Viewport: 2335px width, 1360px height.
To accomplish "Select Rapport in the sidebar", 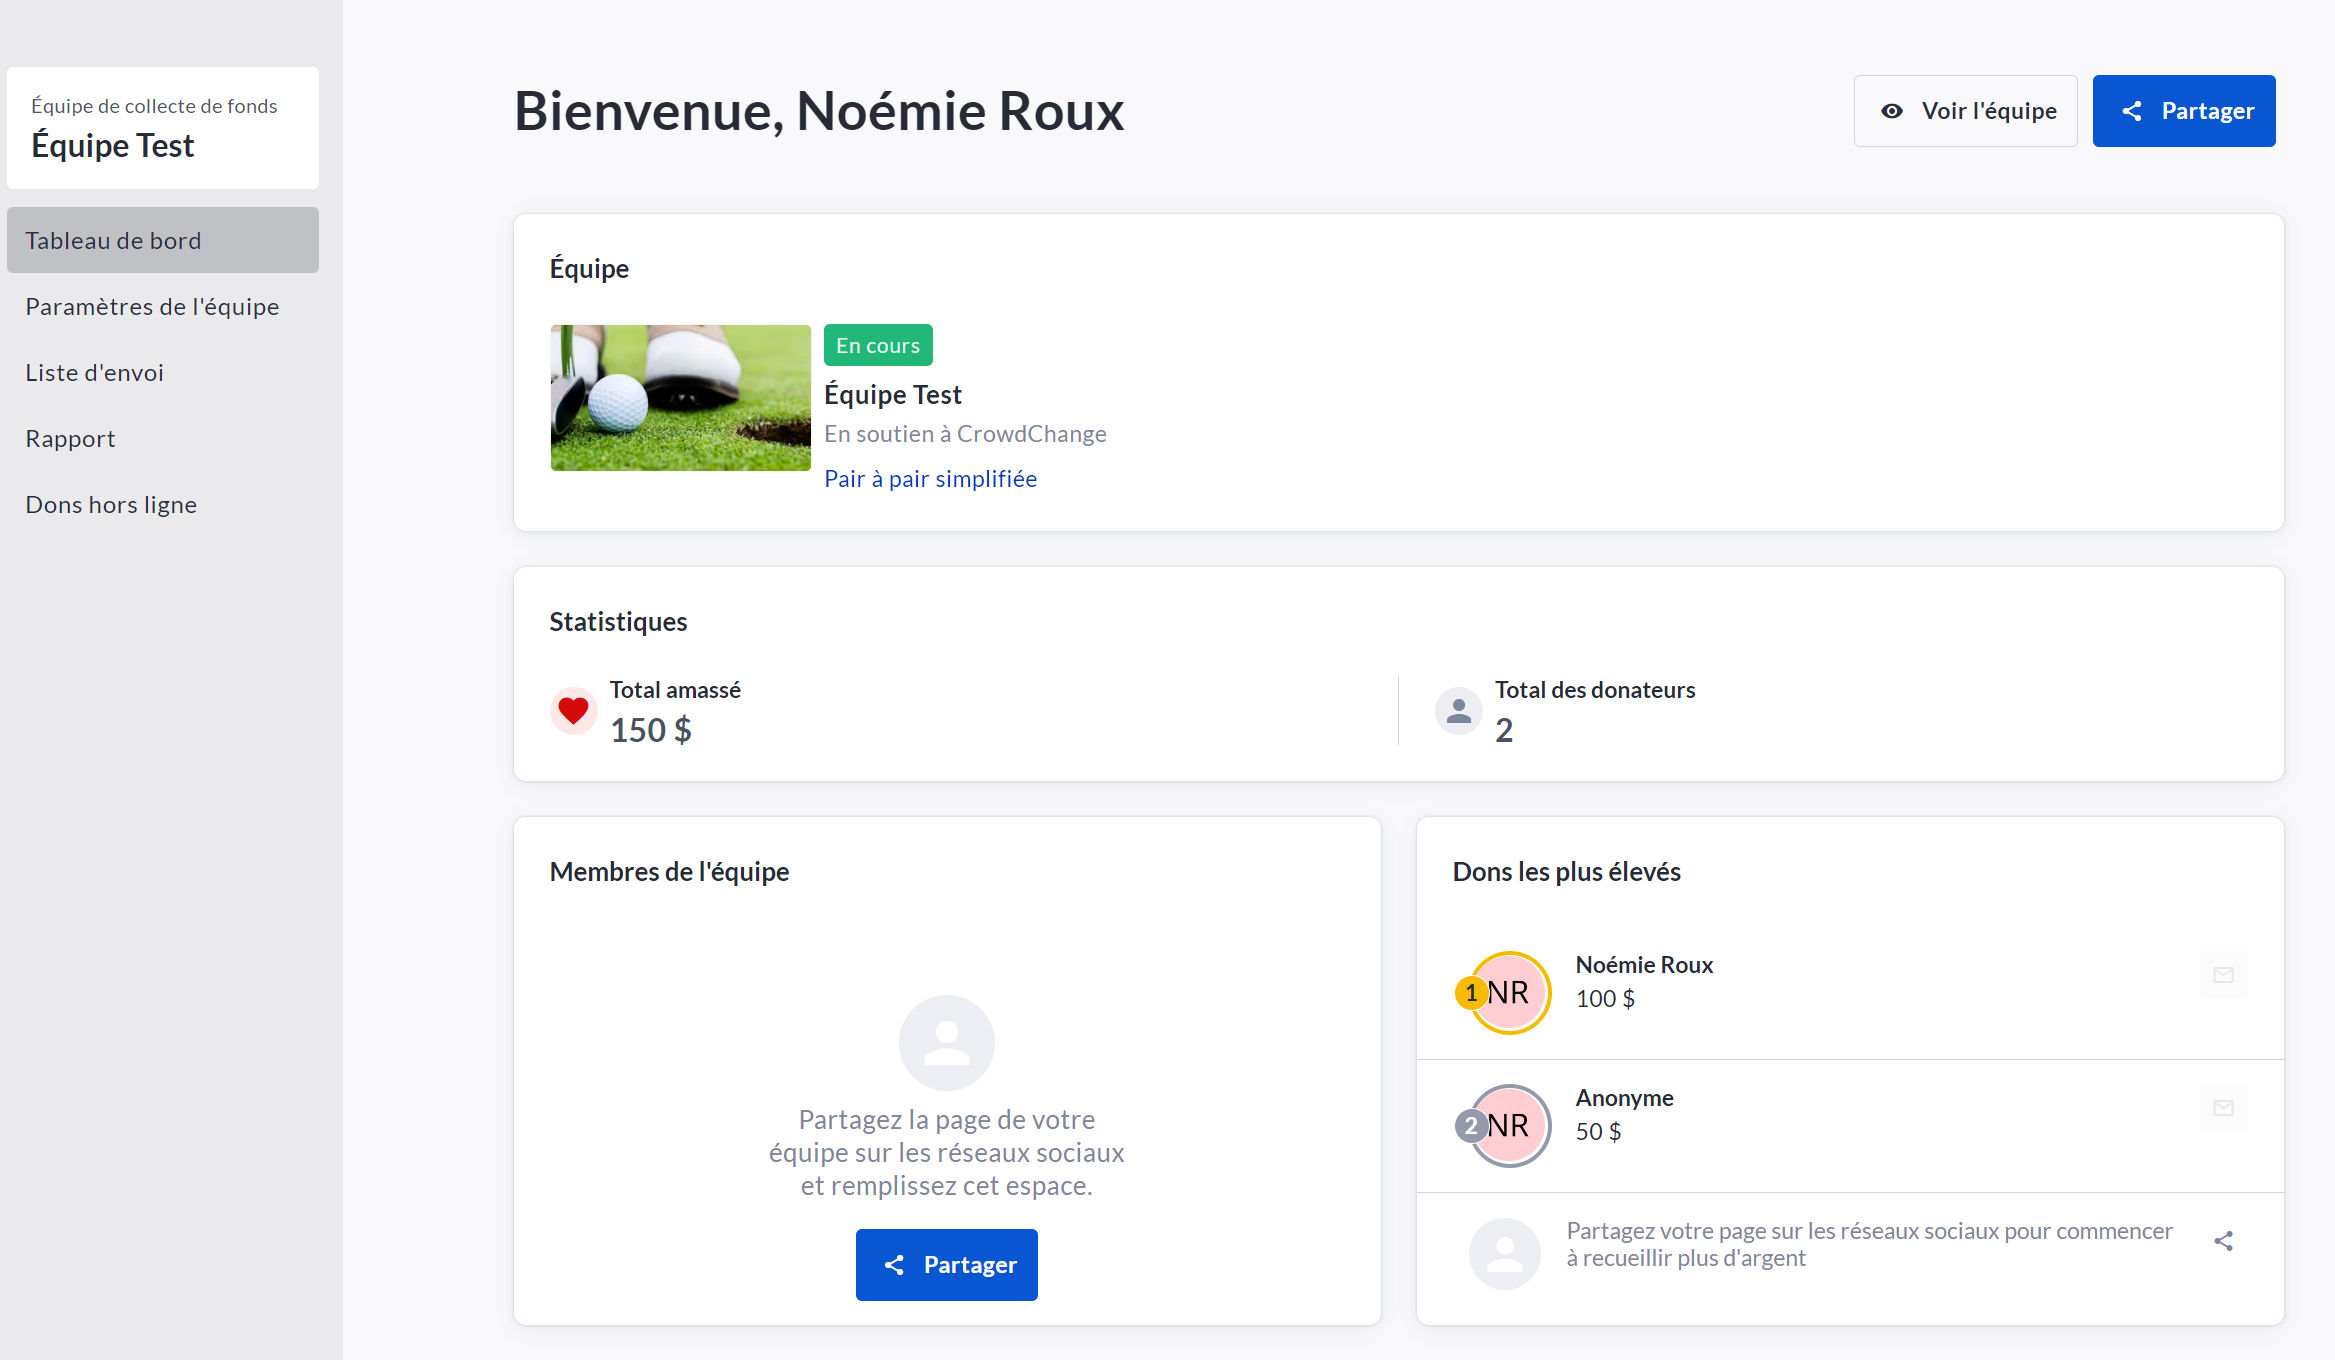I will (70, 438).
